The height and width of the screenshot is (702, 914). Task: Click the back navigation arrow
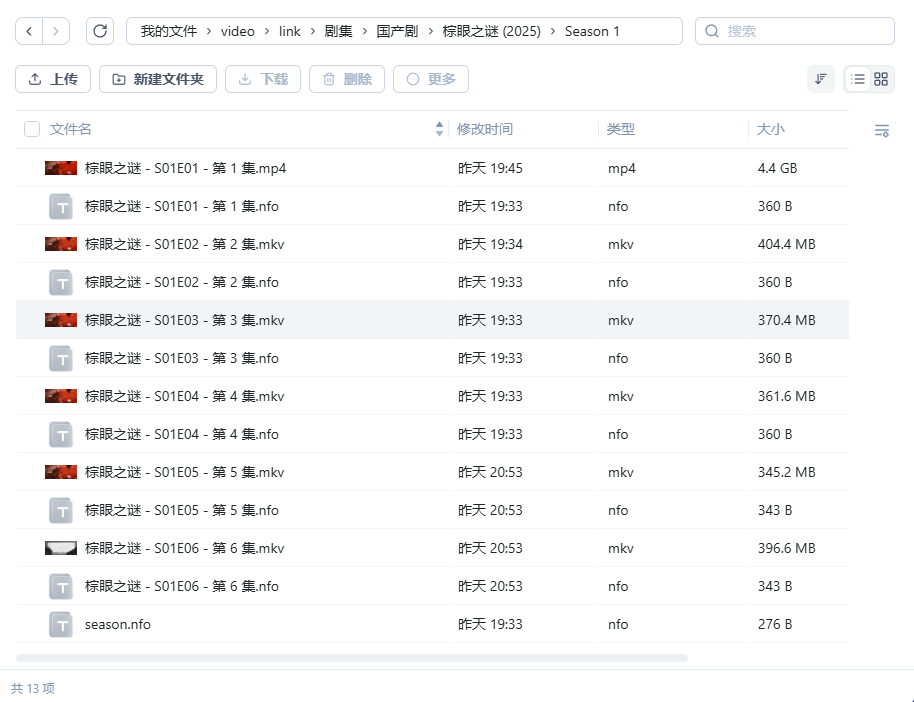pyautogui.click(x=29, y=31)
